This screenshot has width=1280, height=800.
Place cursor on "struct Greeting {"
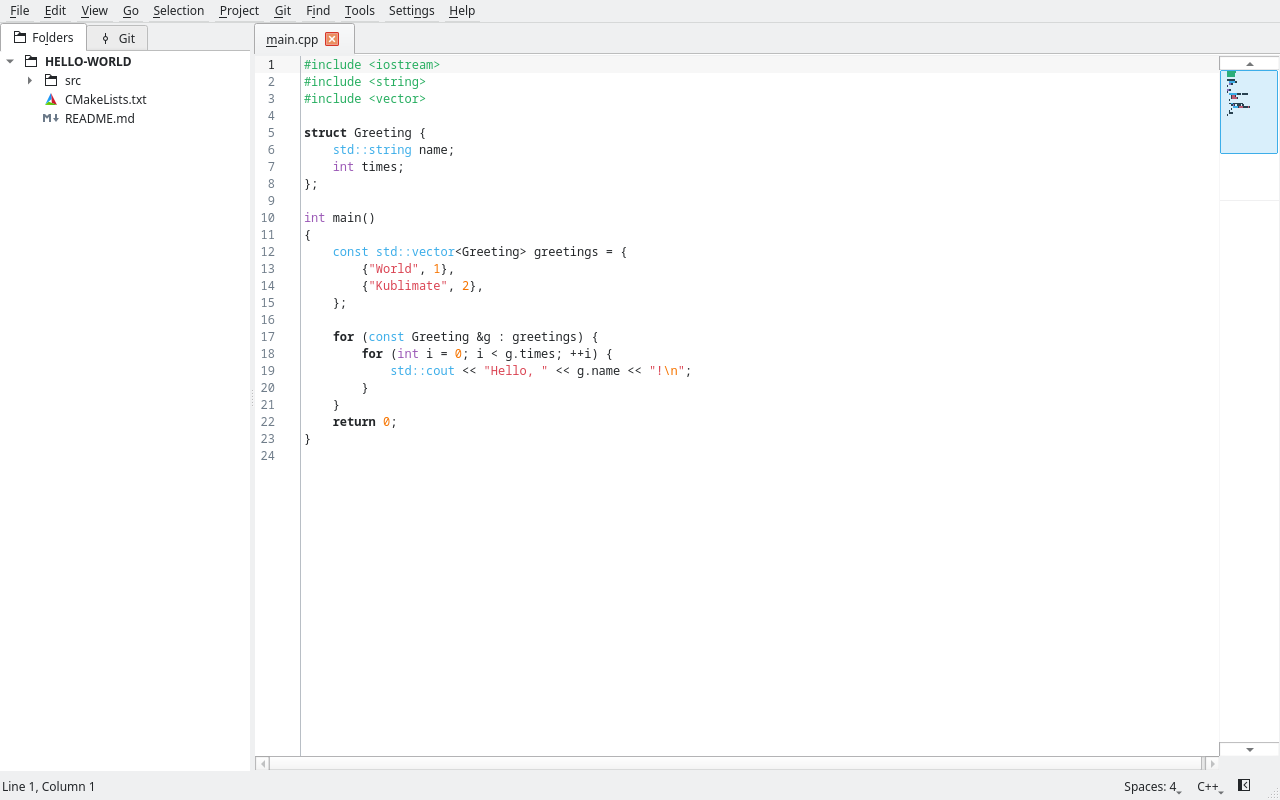tap(365, 133)
